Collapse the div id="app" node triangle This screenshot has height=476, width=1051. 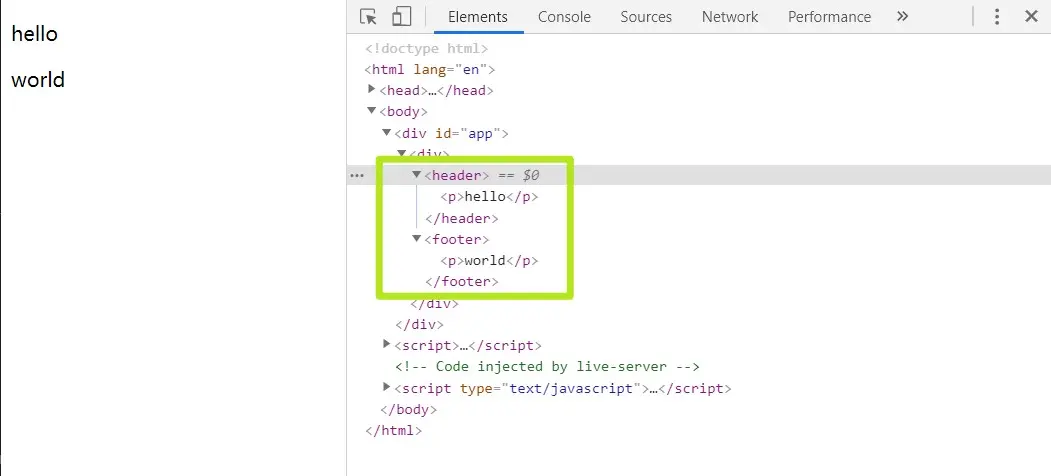point(387,133)
